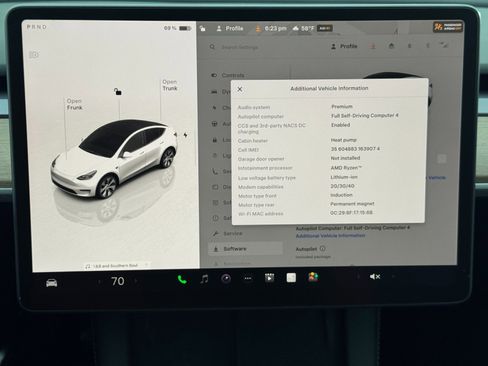This screenshot has width=488, height=366.
Task: Select Service in the settings menu
Action: pos(227,233)
